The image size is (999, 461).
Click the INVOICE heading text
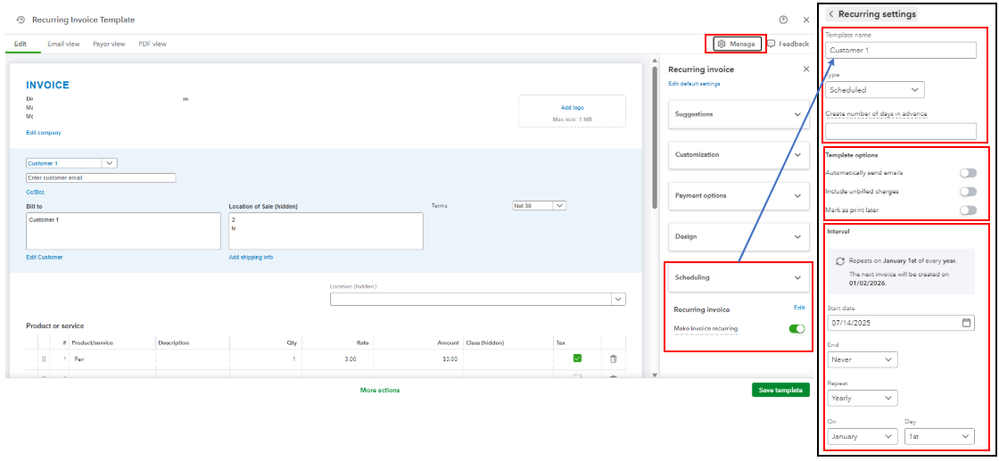click(x=48, y=85)
